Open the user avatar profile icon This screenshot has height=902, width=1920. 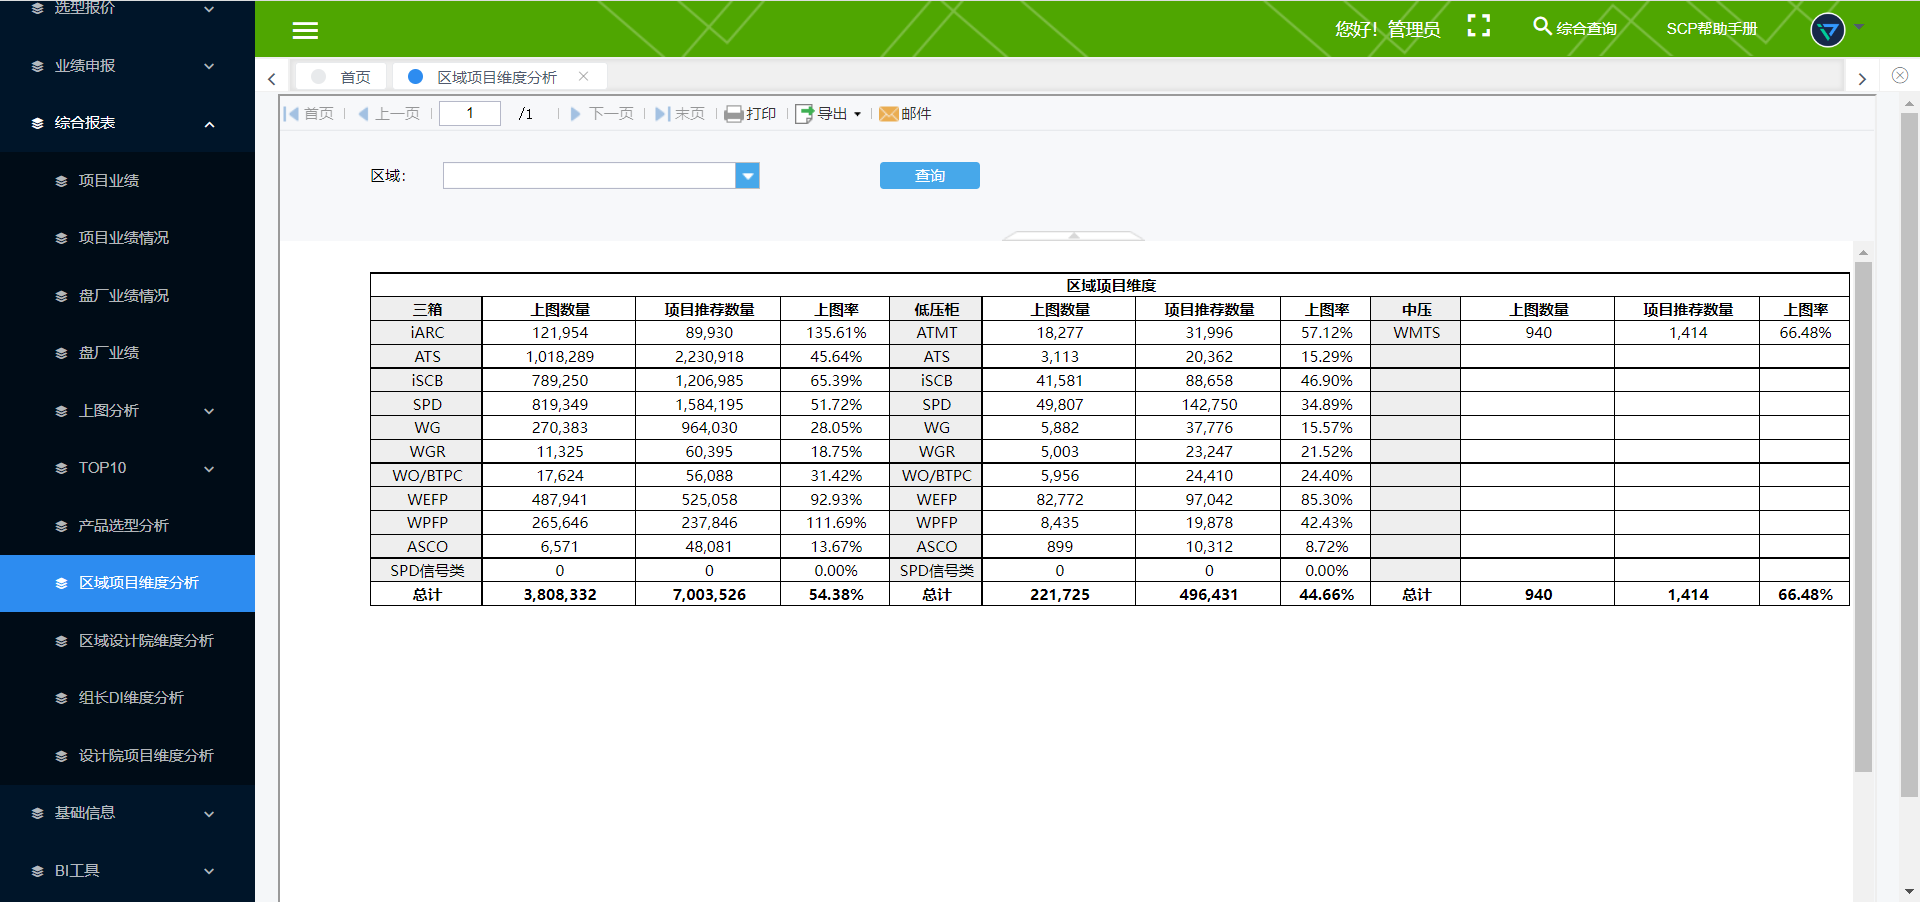click(1827, 30)
